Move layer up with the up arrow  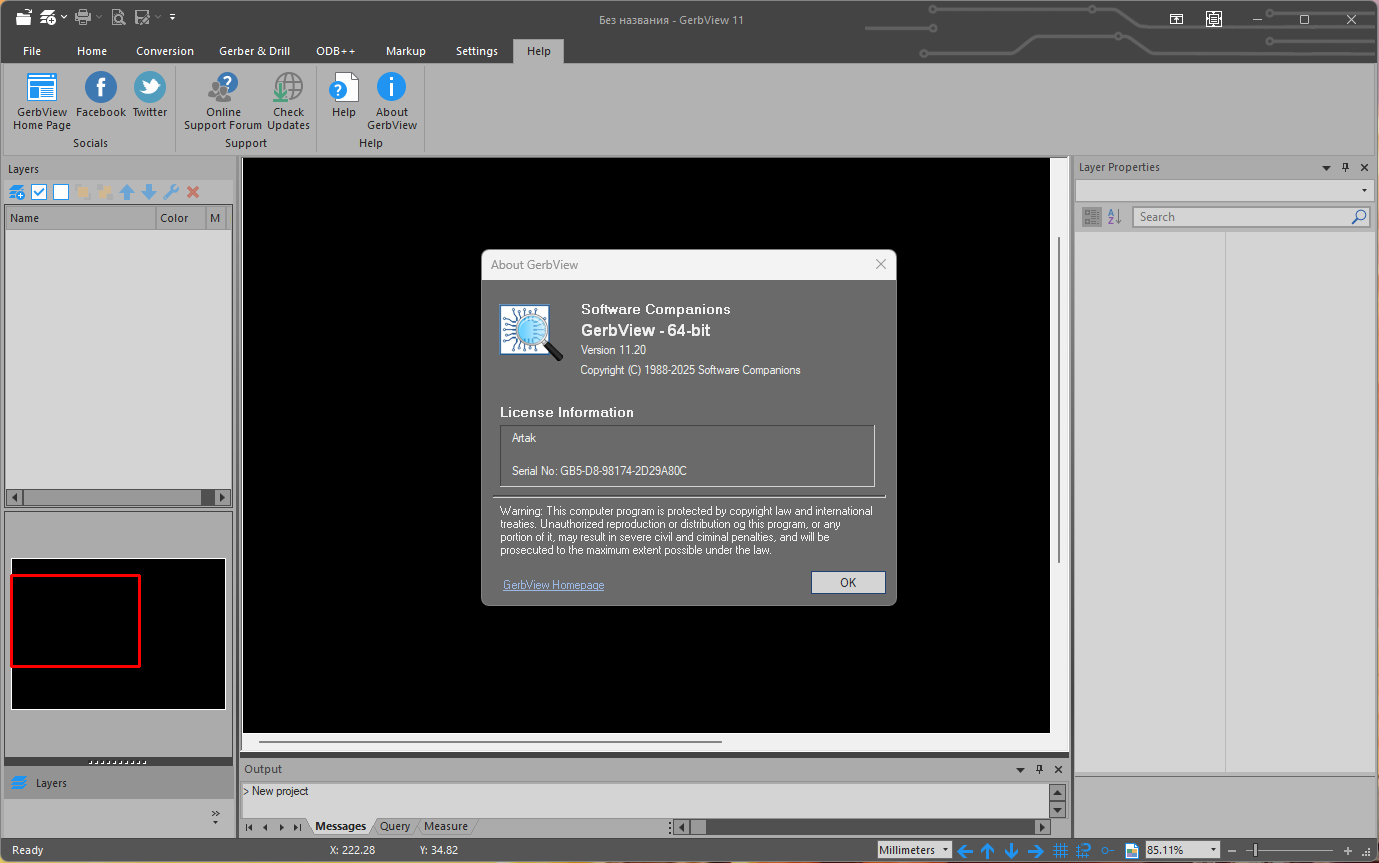pos(127,192)
